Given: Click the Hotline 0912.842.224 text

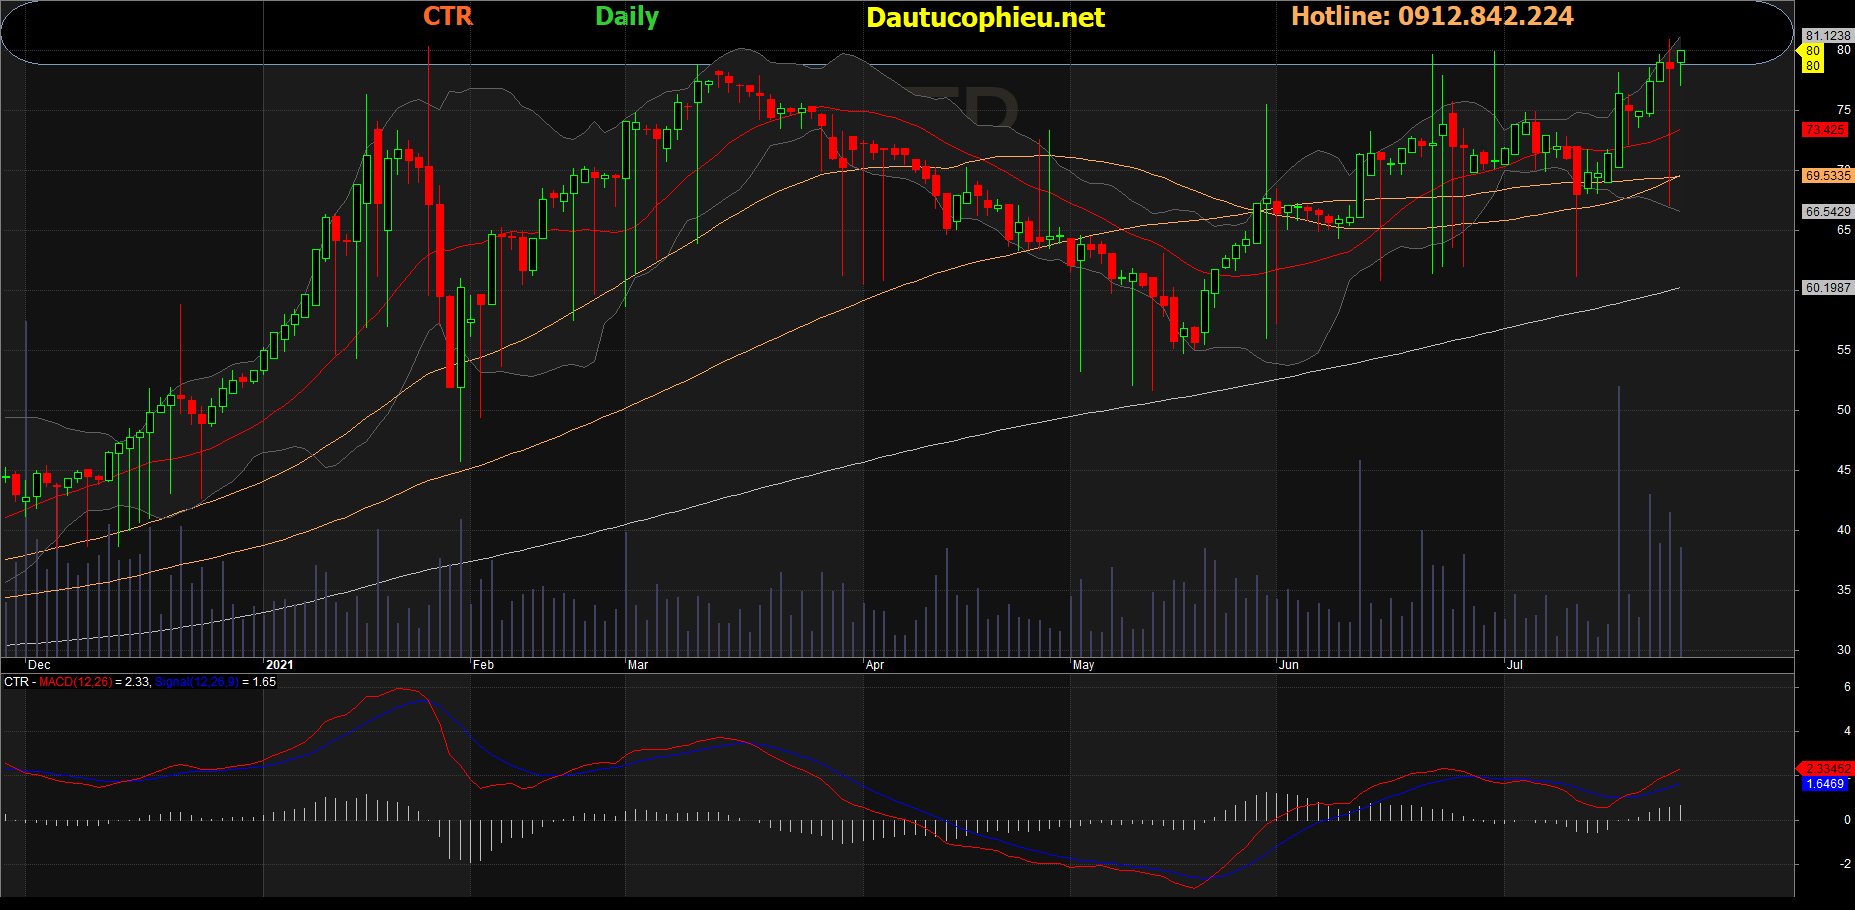Looking at the screenshot, I should [x=1432, y=16].
